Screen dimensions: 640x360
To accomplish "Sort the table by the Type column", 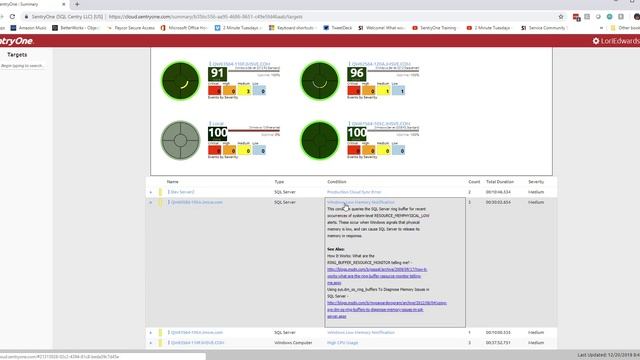I will (x=279, y=182).
